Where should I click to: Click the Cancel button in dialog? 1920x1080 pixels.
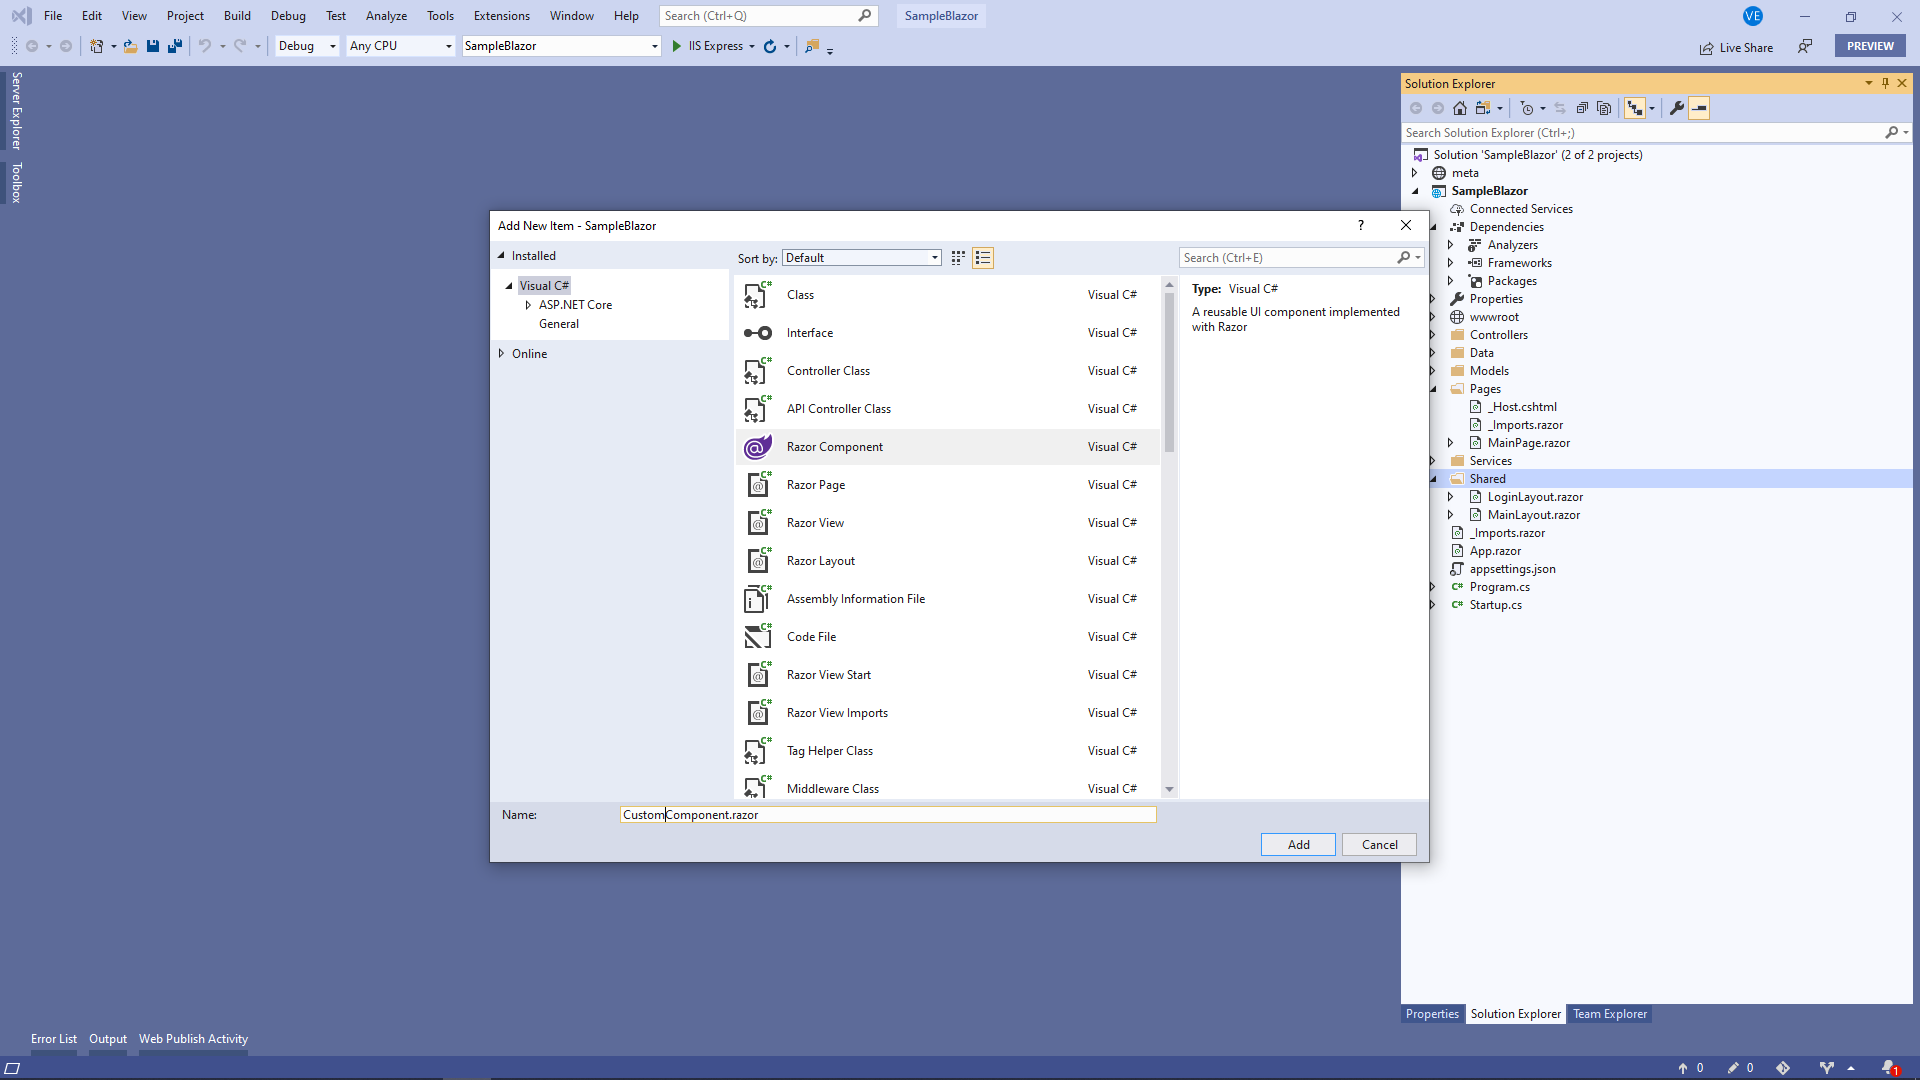point(1380,845)
